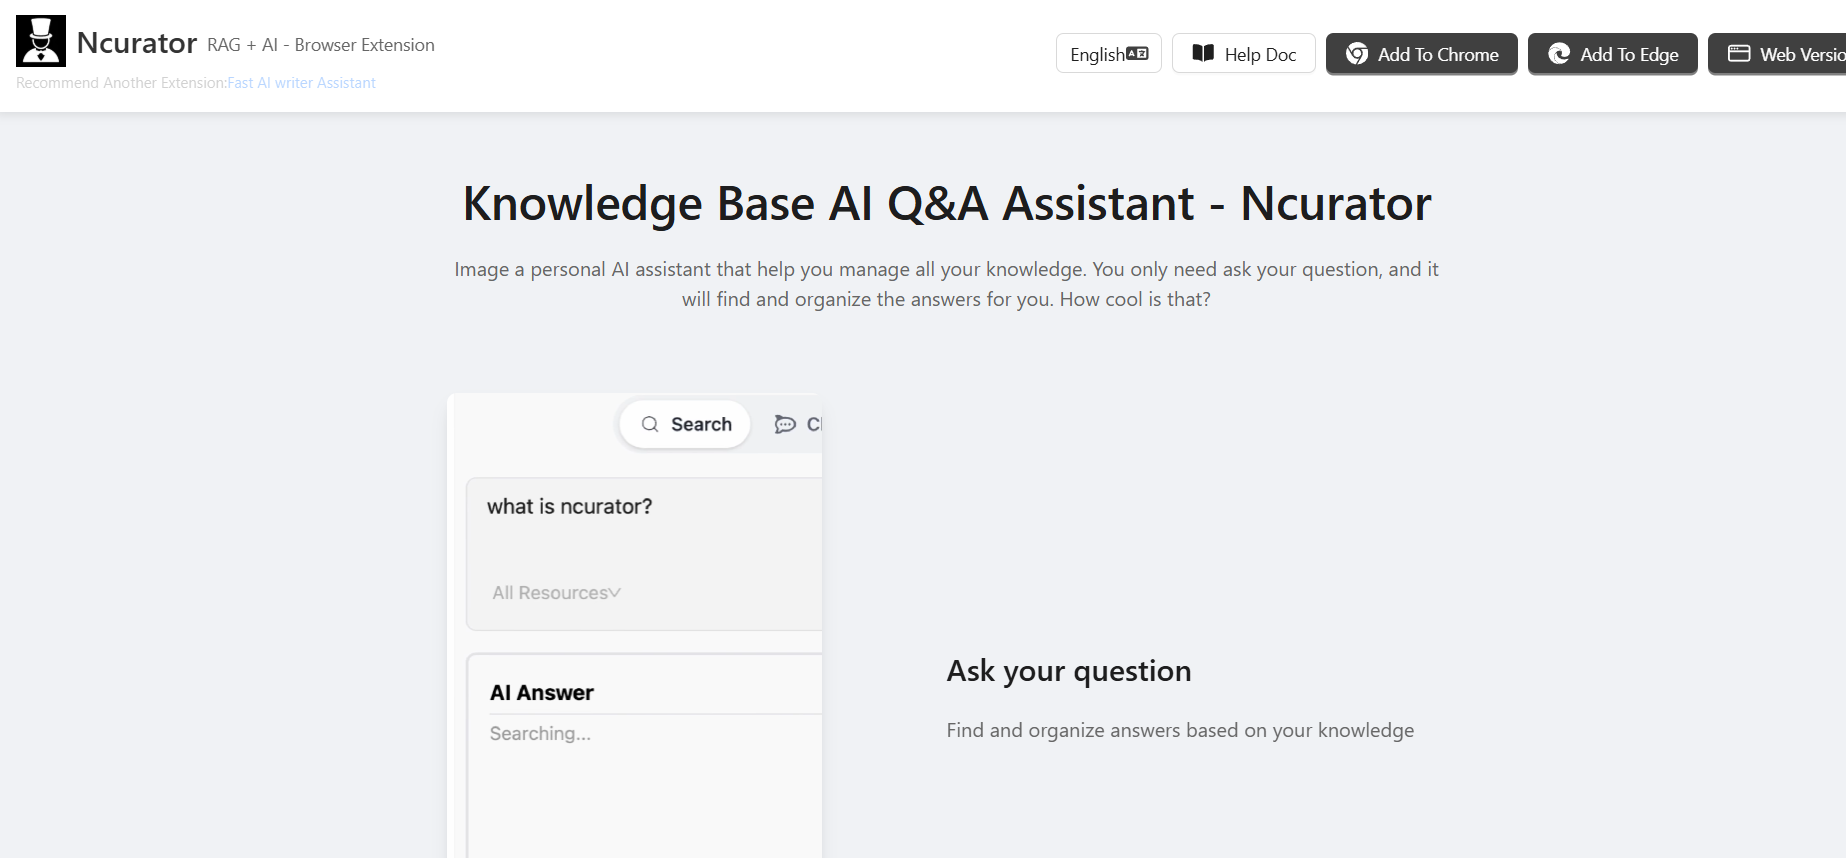Viewport: 1846px width, 858px height.
Task: Select the Search tab in the demo
Action: click(x=685, y=424)
